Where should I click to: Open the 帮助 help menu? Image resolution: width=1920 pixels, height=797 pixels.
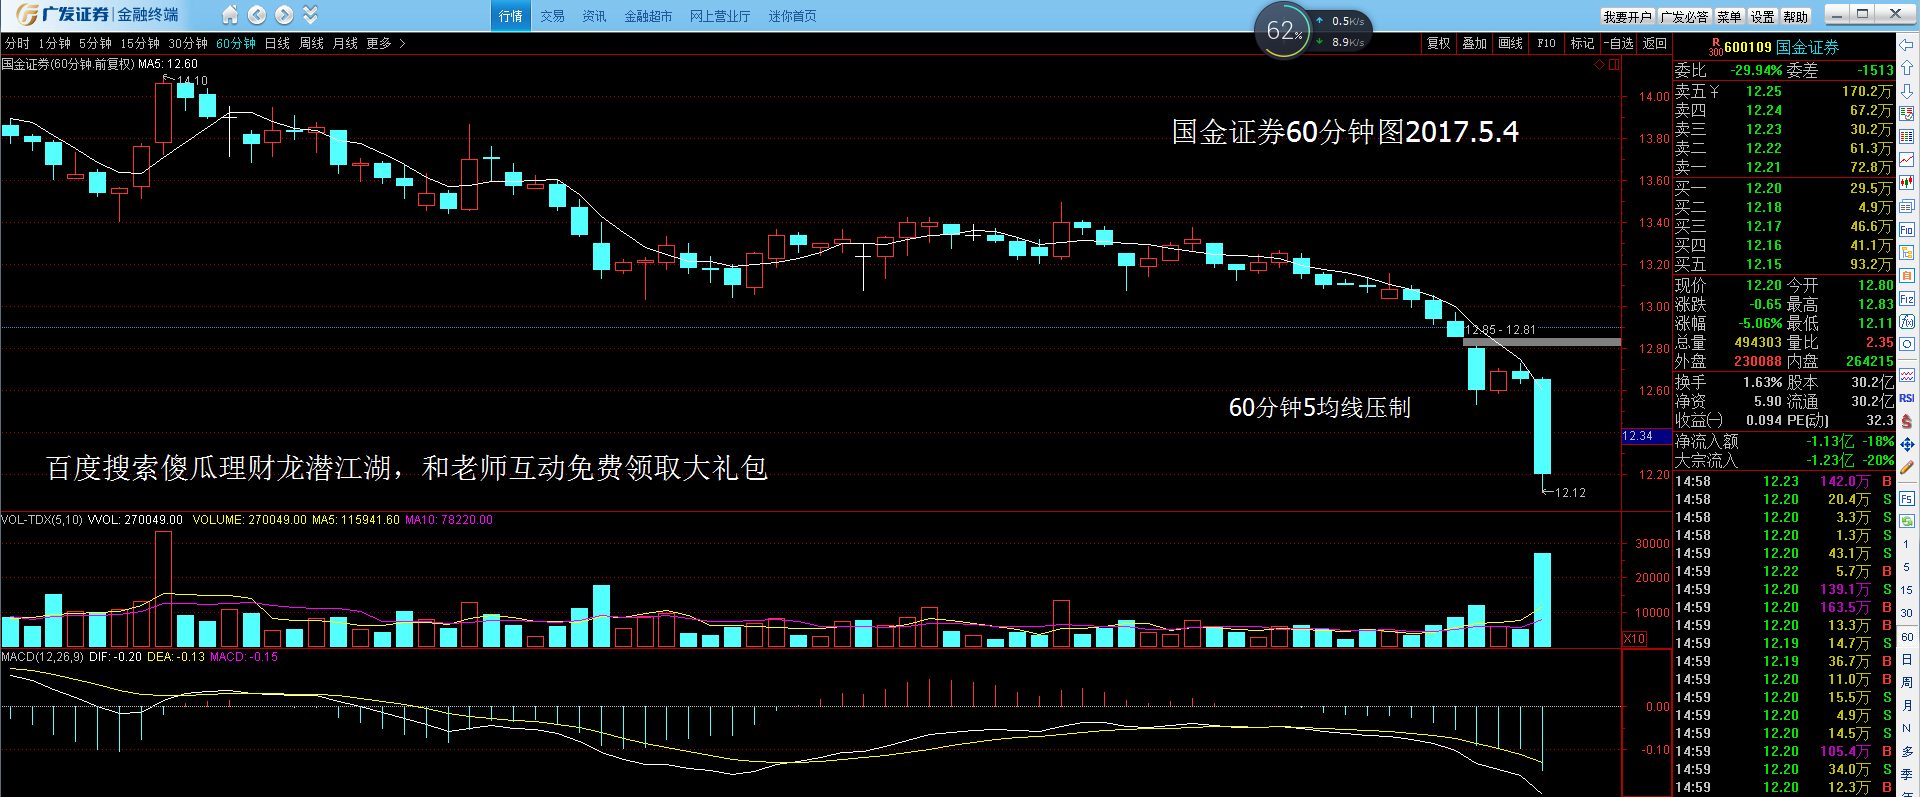coord(1796,16)
